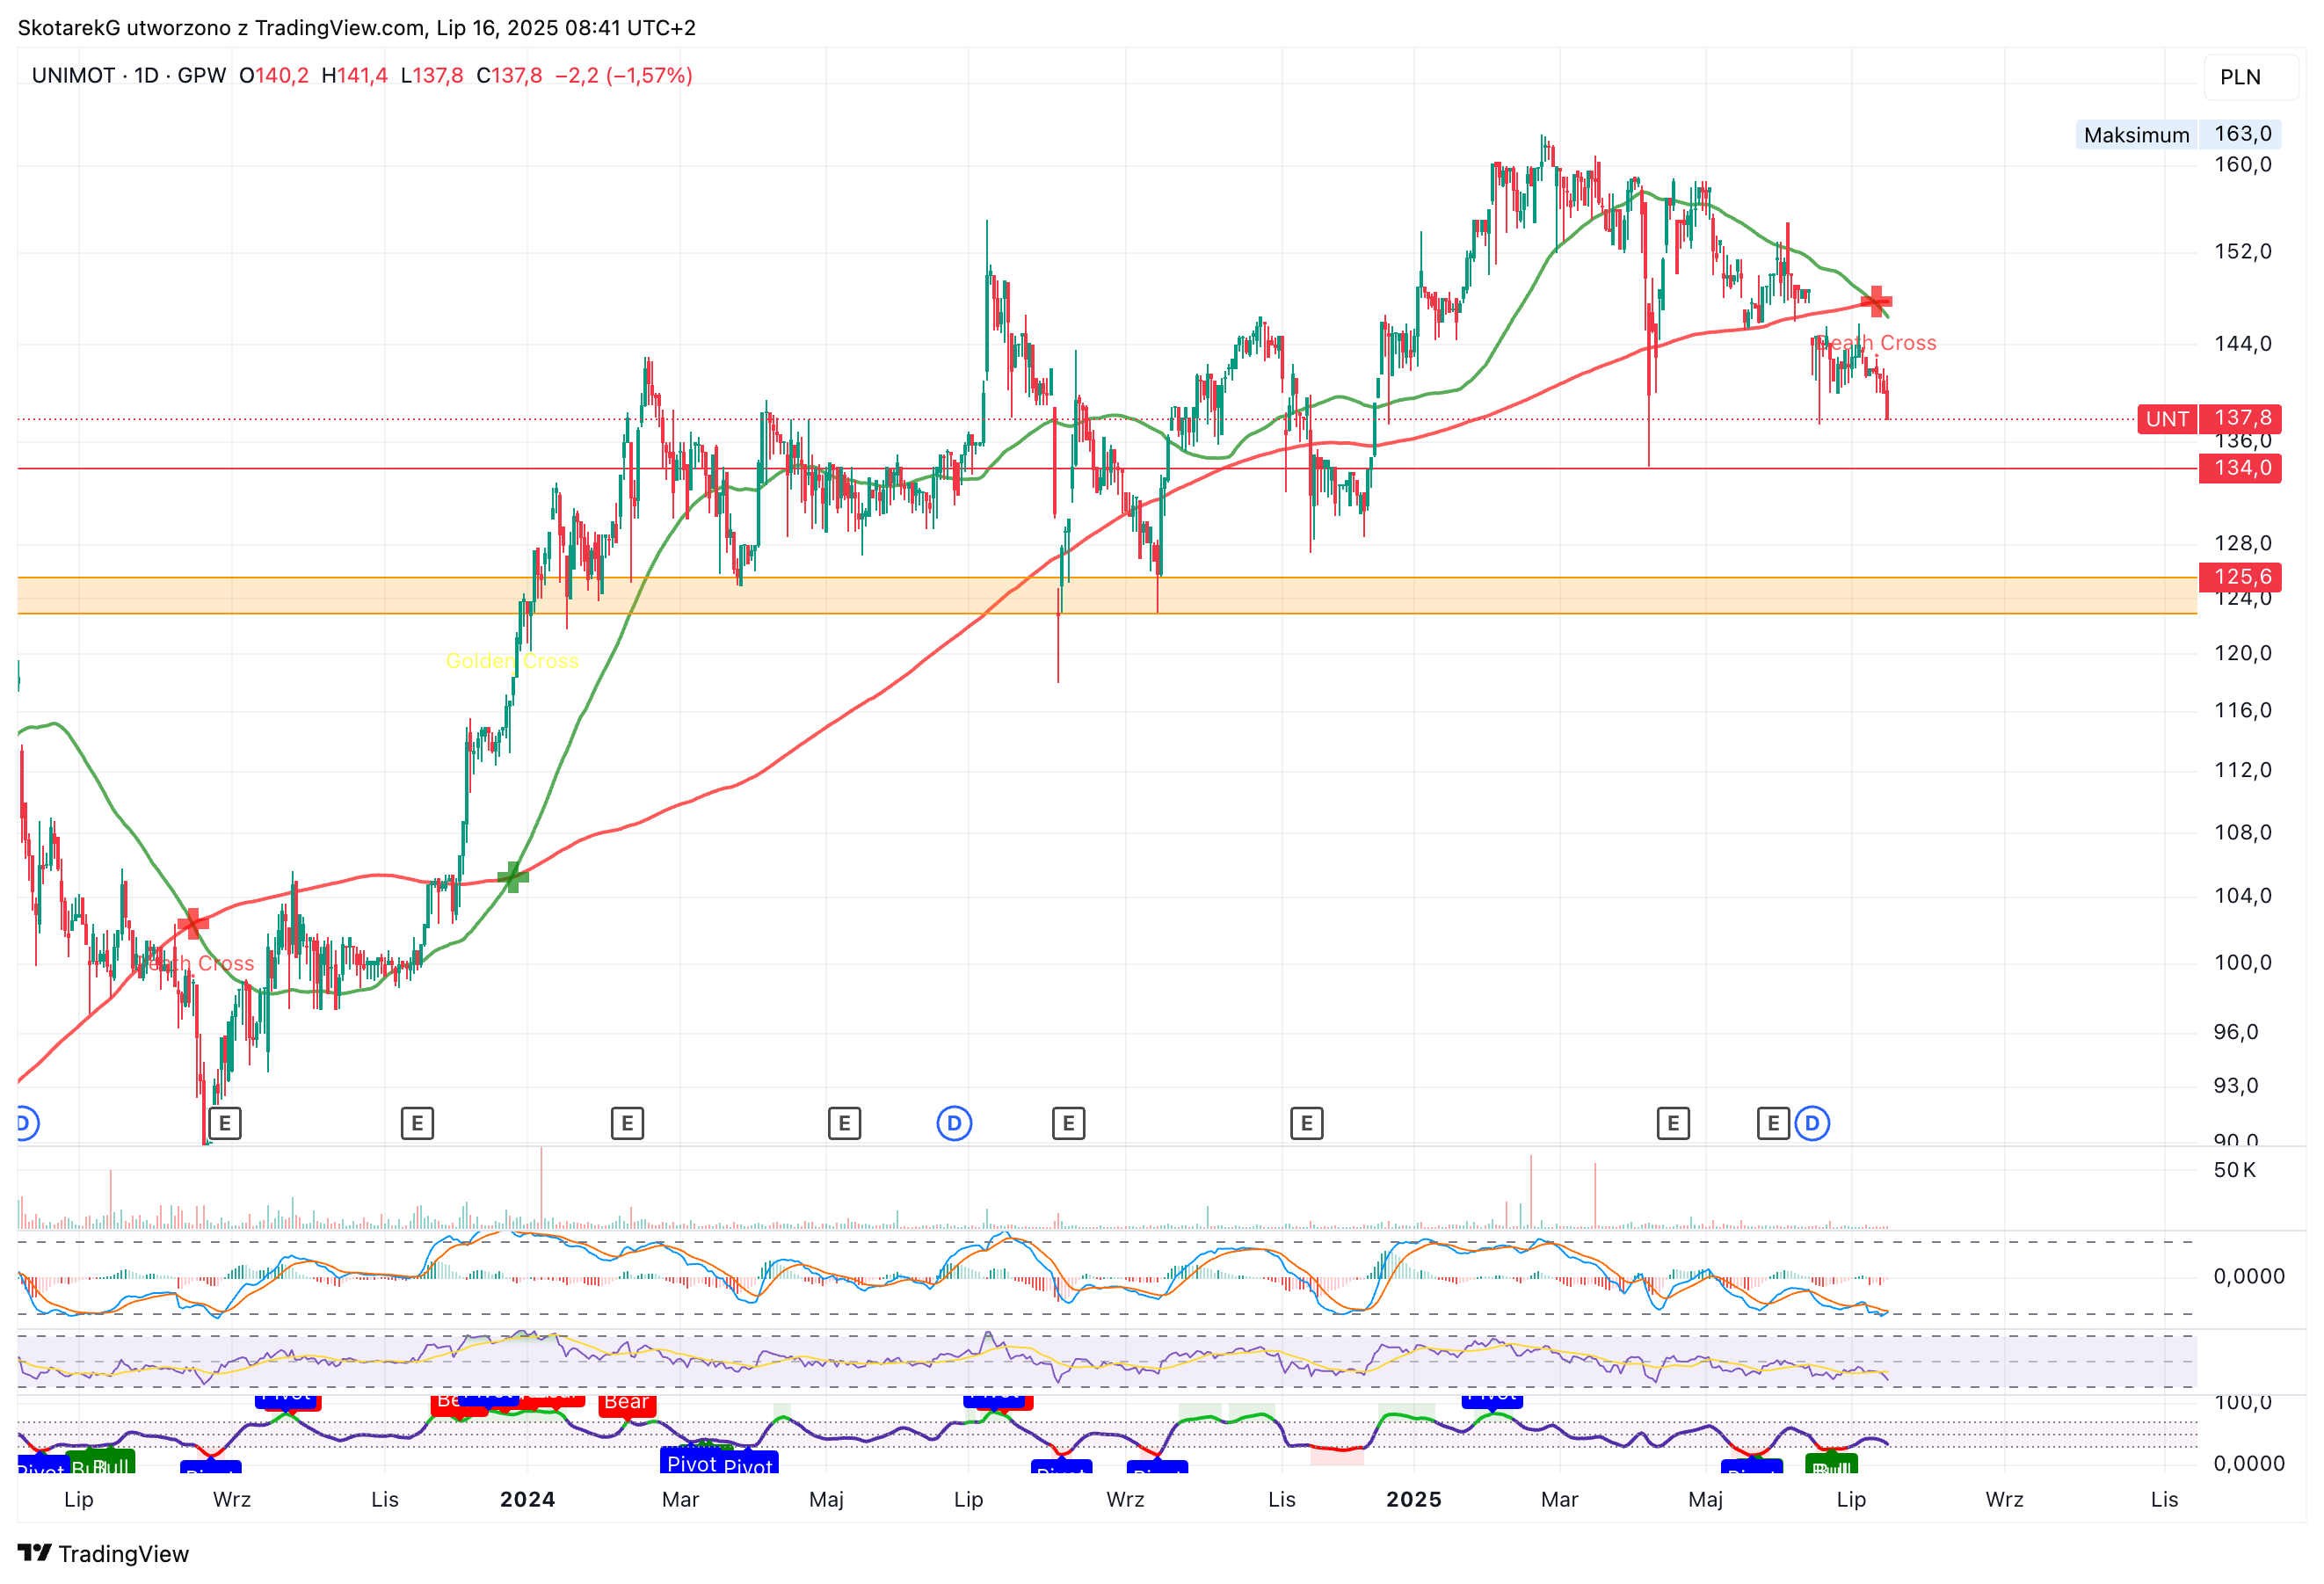Click the rightmost dividend D marker
Viewport: 2324px width, 1584px height.
coord(1812,1123)
